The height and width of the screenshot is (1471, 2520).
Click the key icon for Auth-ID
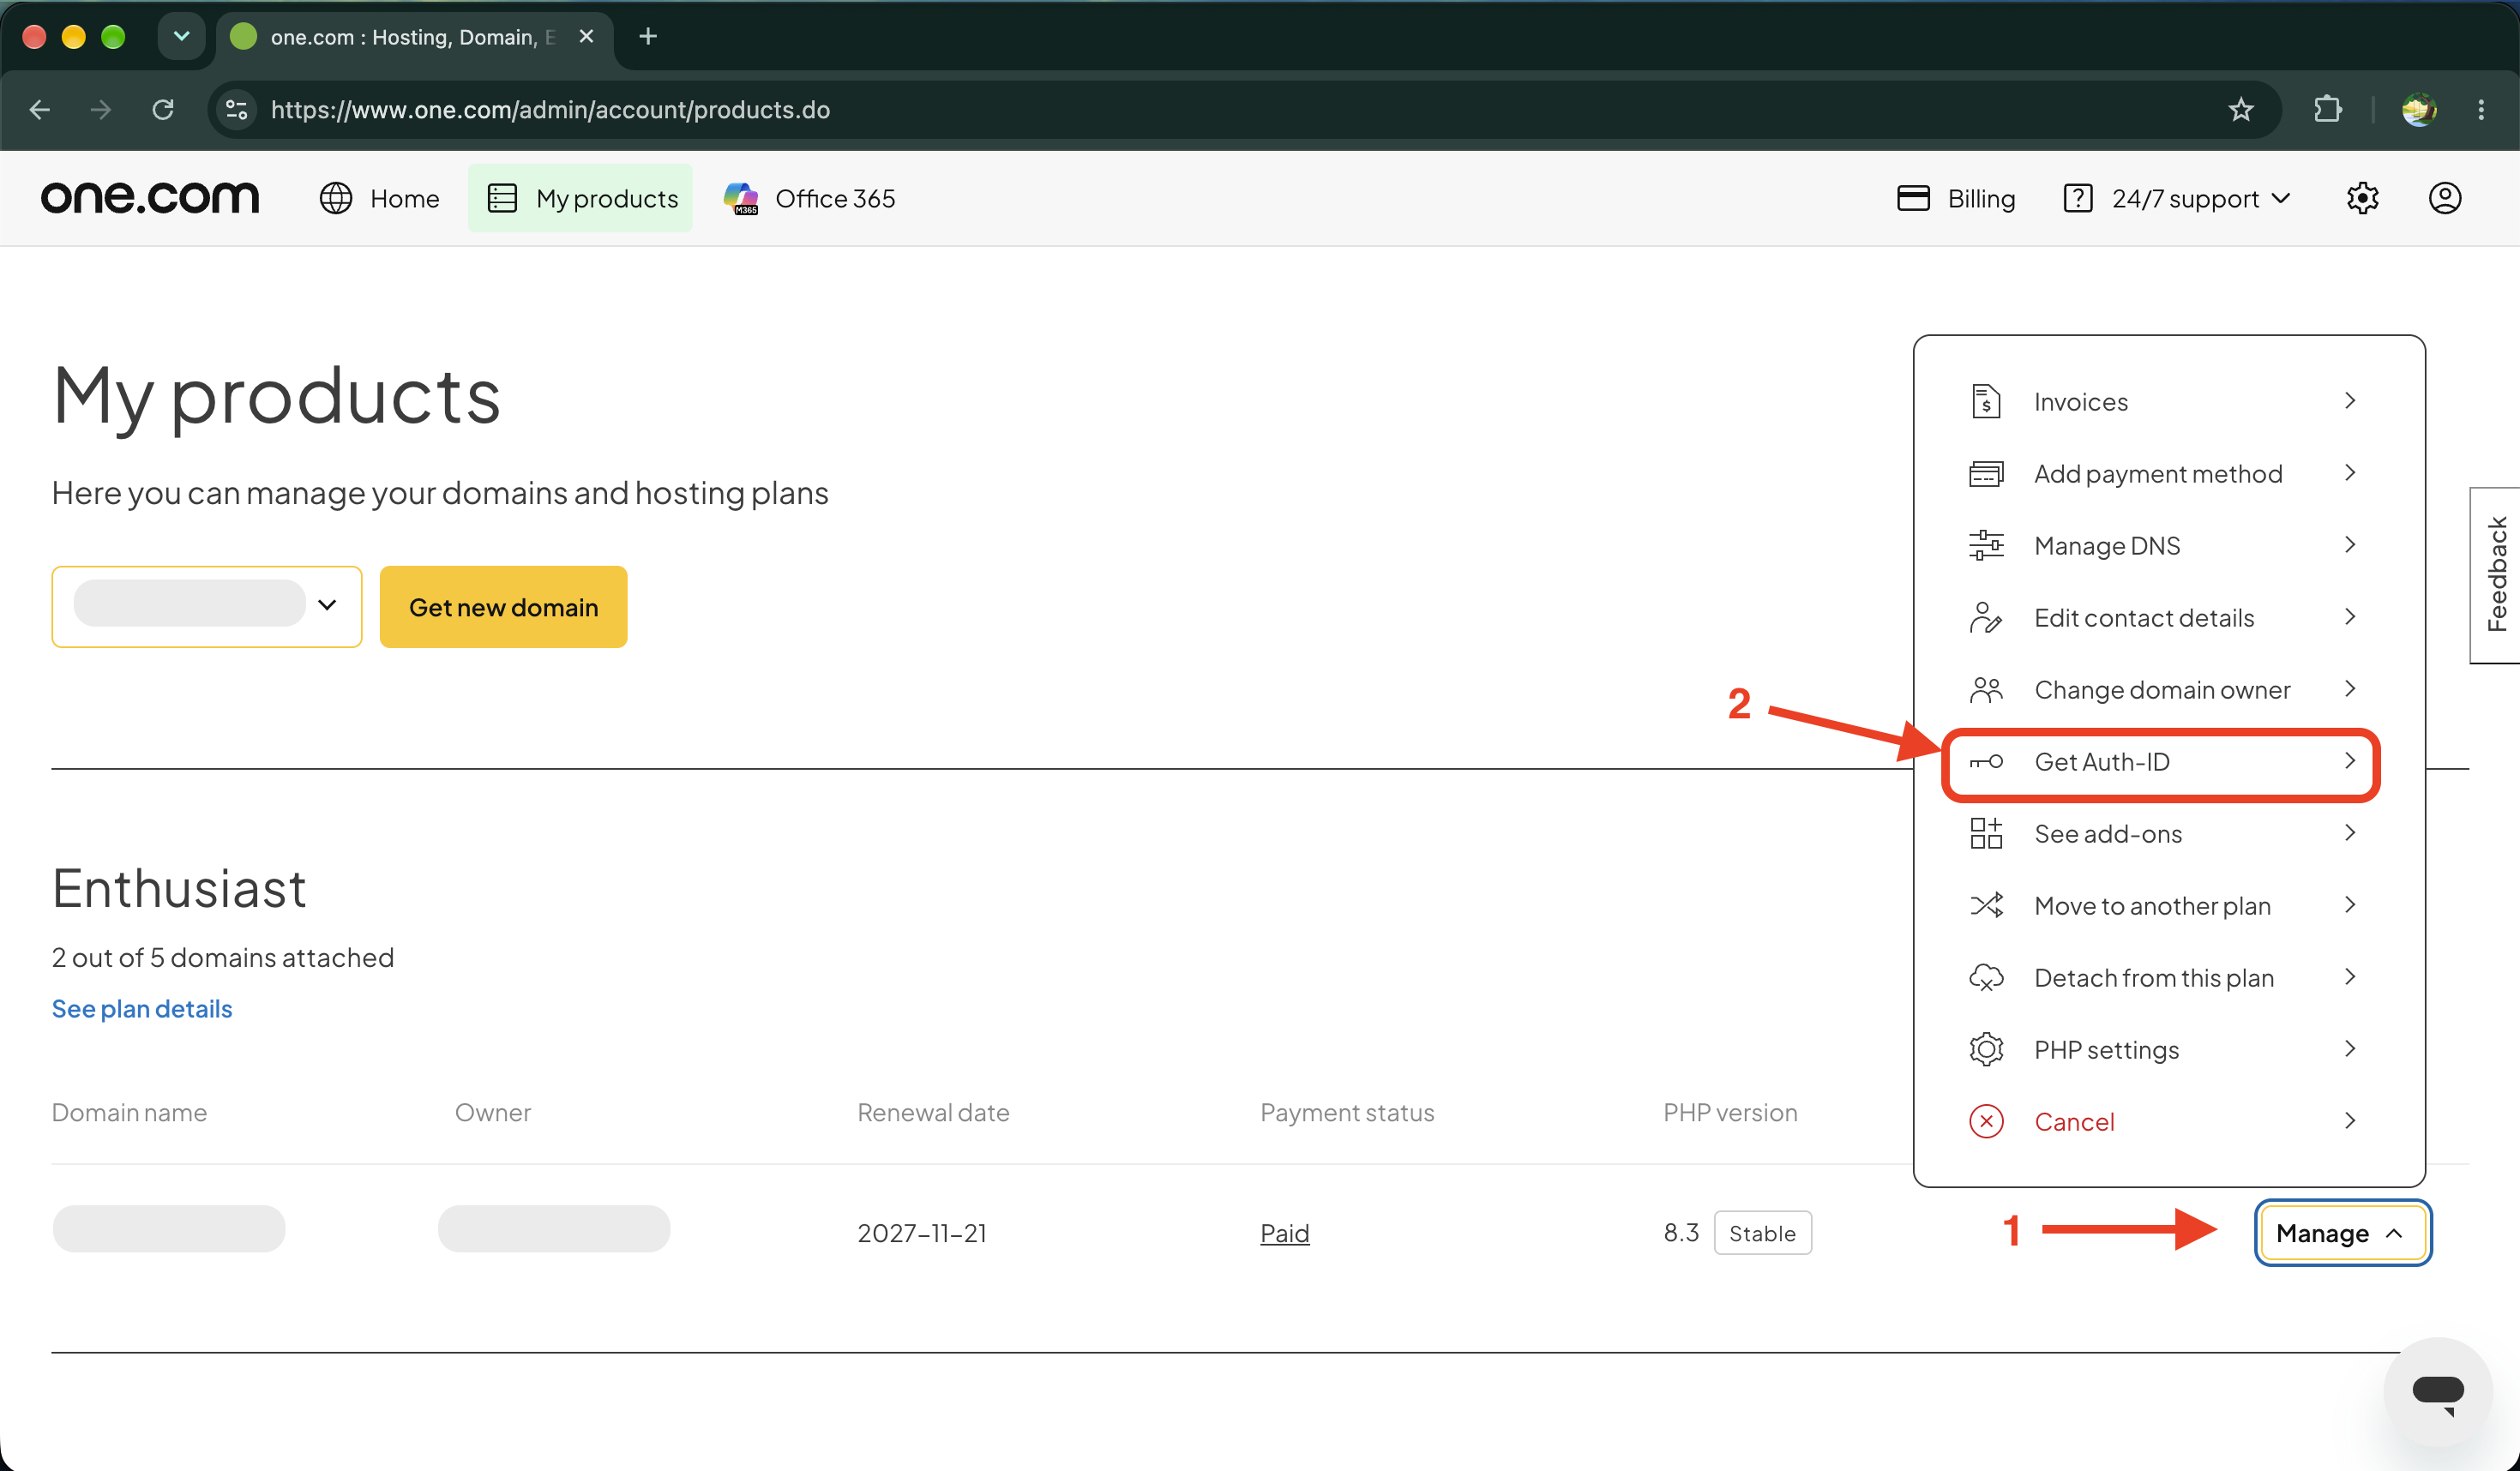pos(1985,762)
